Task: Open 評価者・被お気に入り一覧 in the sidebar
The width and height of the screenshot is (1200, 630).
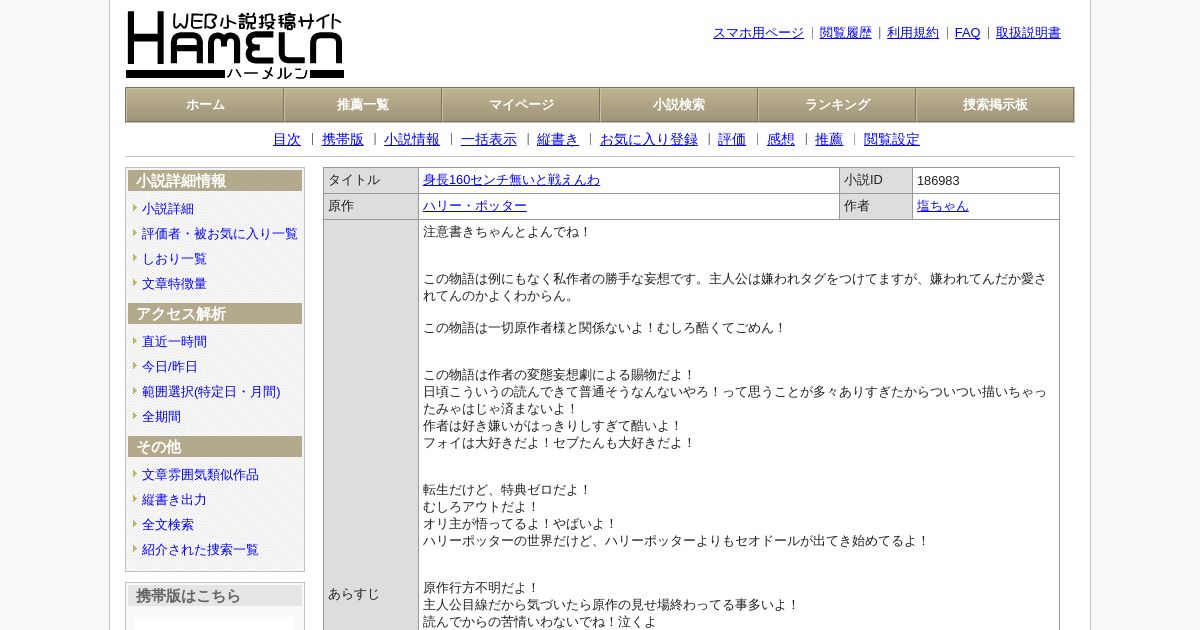Action: click(x=220, y=234)
